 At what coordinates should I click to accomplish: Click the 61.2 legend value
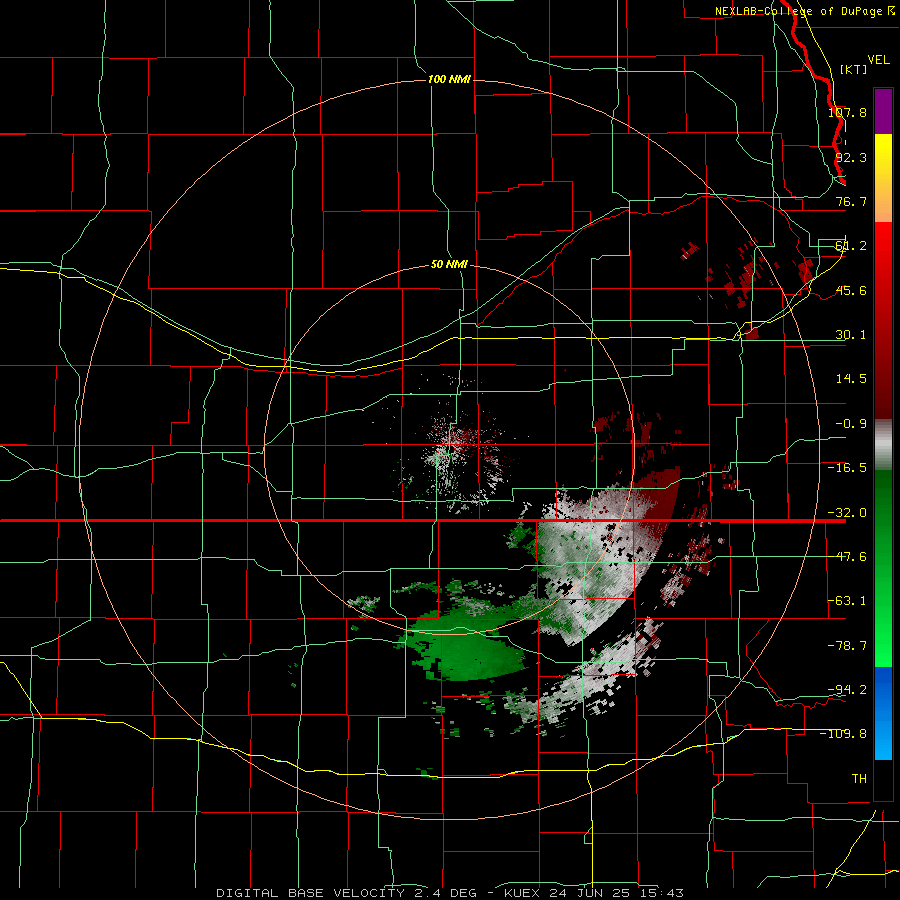[851, 246]
